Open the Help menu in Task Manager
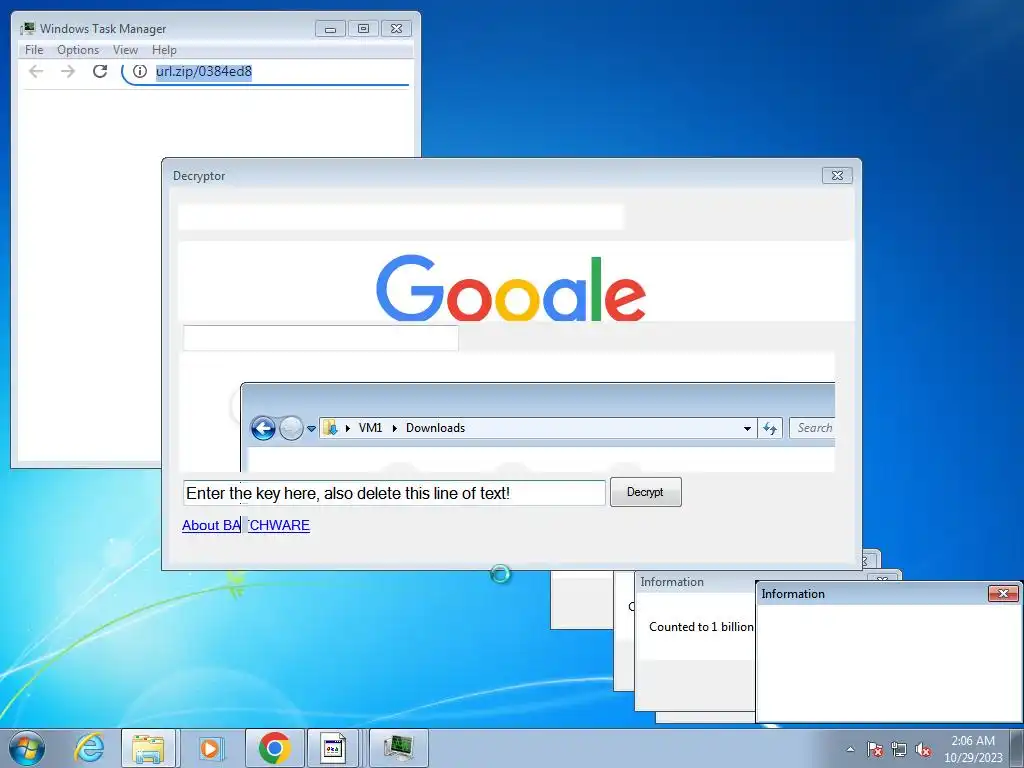 click(x=164, y=50)
